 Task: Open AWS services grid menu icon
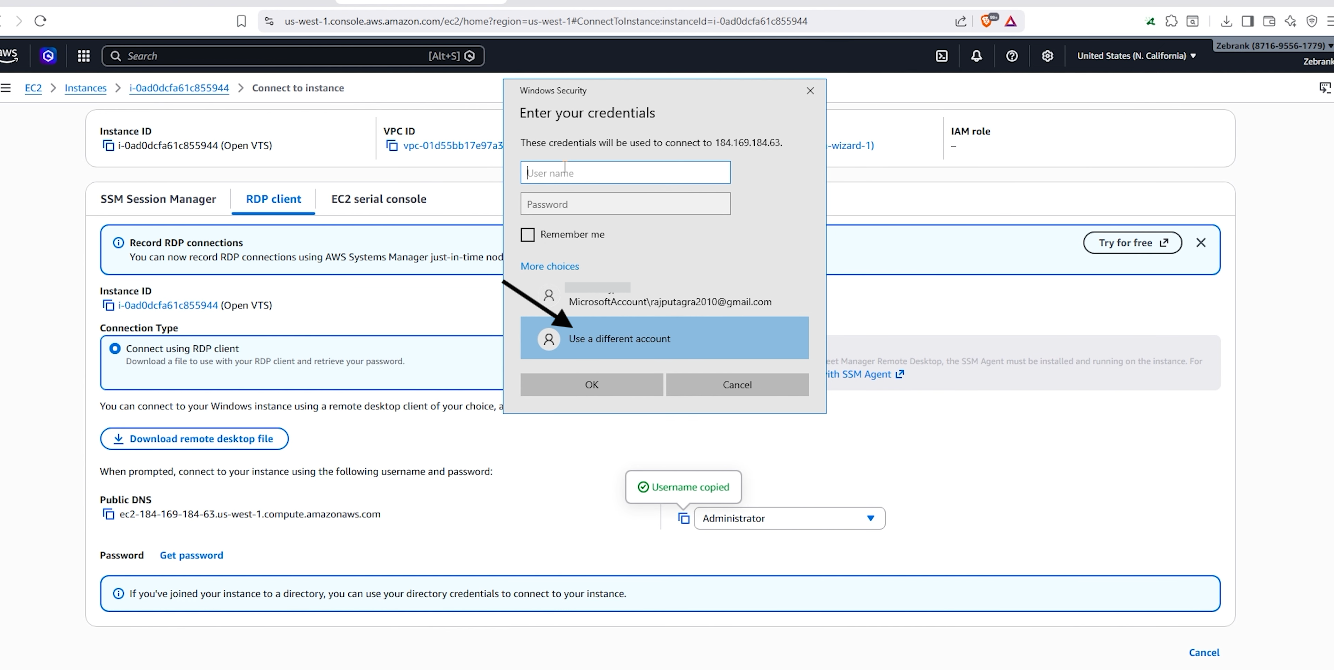tap(84, 56)
